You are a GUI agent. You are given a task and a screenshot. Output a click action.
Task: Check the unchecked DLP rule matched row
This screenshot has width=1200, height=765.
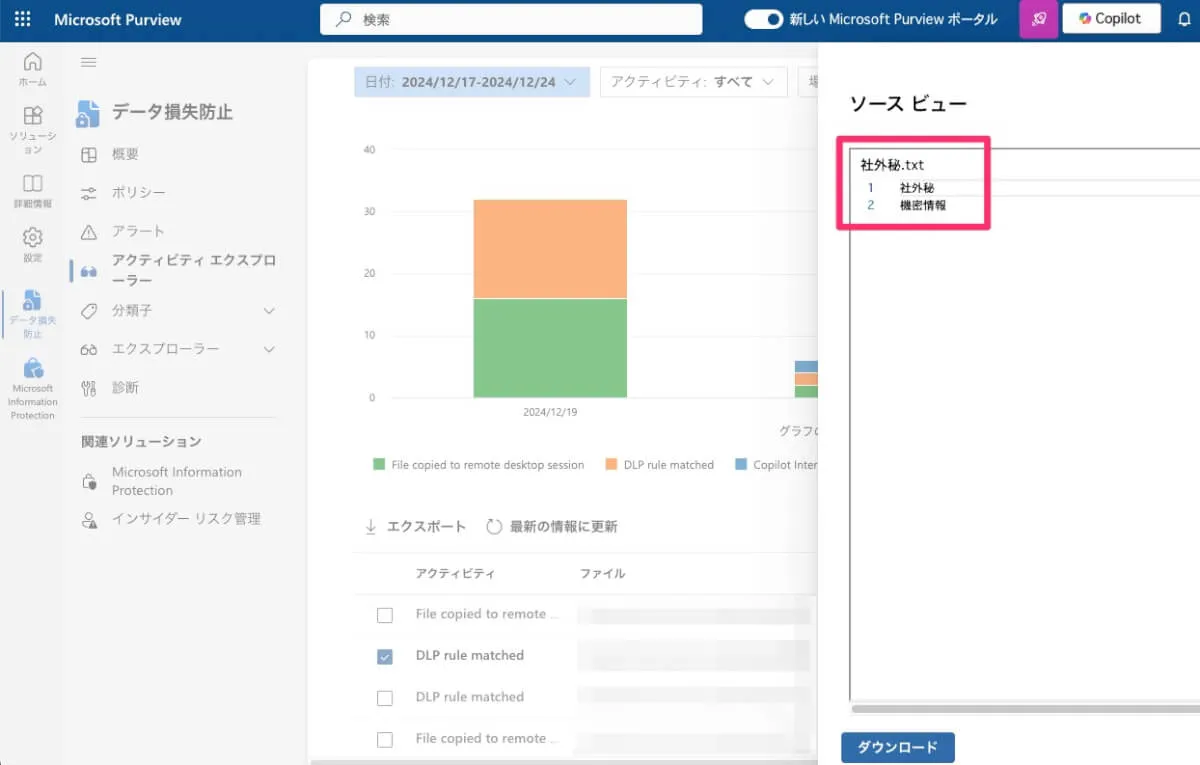coord(385,698)
